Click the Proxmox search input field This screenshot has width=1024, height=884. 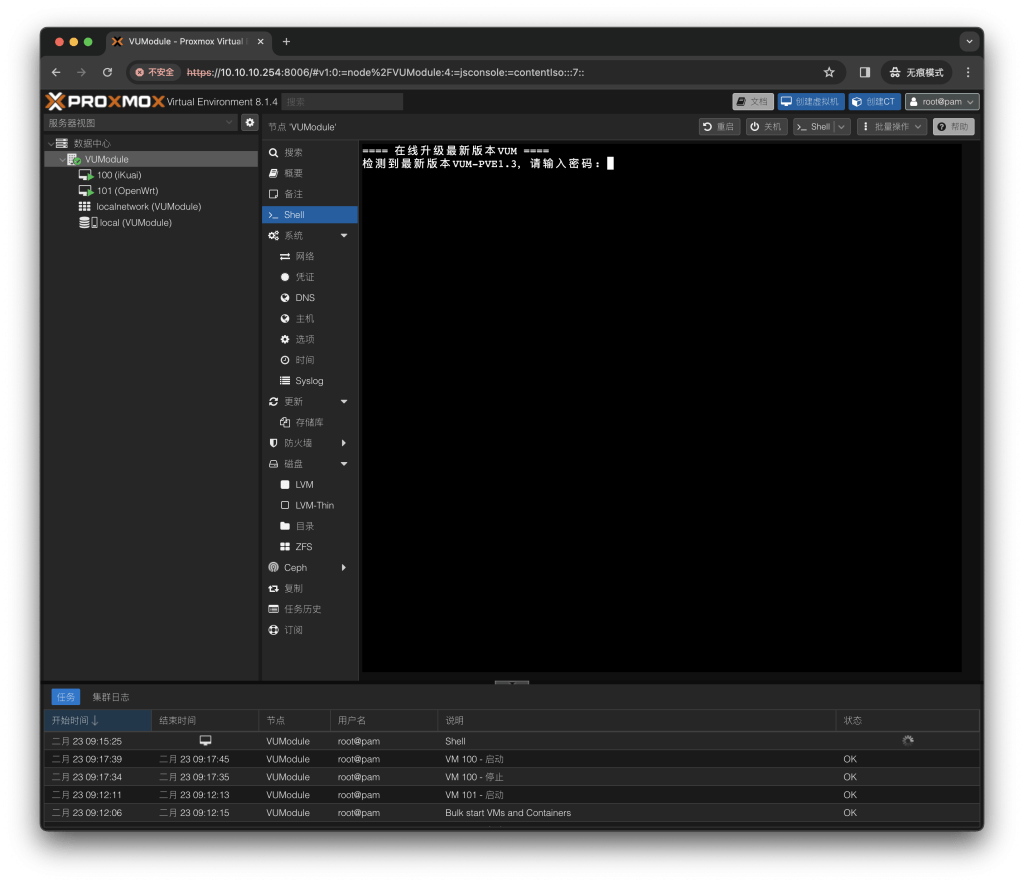pos(342,101)
